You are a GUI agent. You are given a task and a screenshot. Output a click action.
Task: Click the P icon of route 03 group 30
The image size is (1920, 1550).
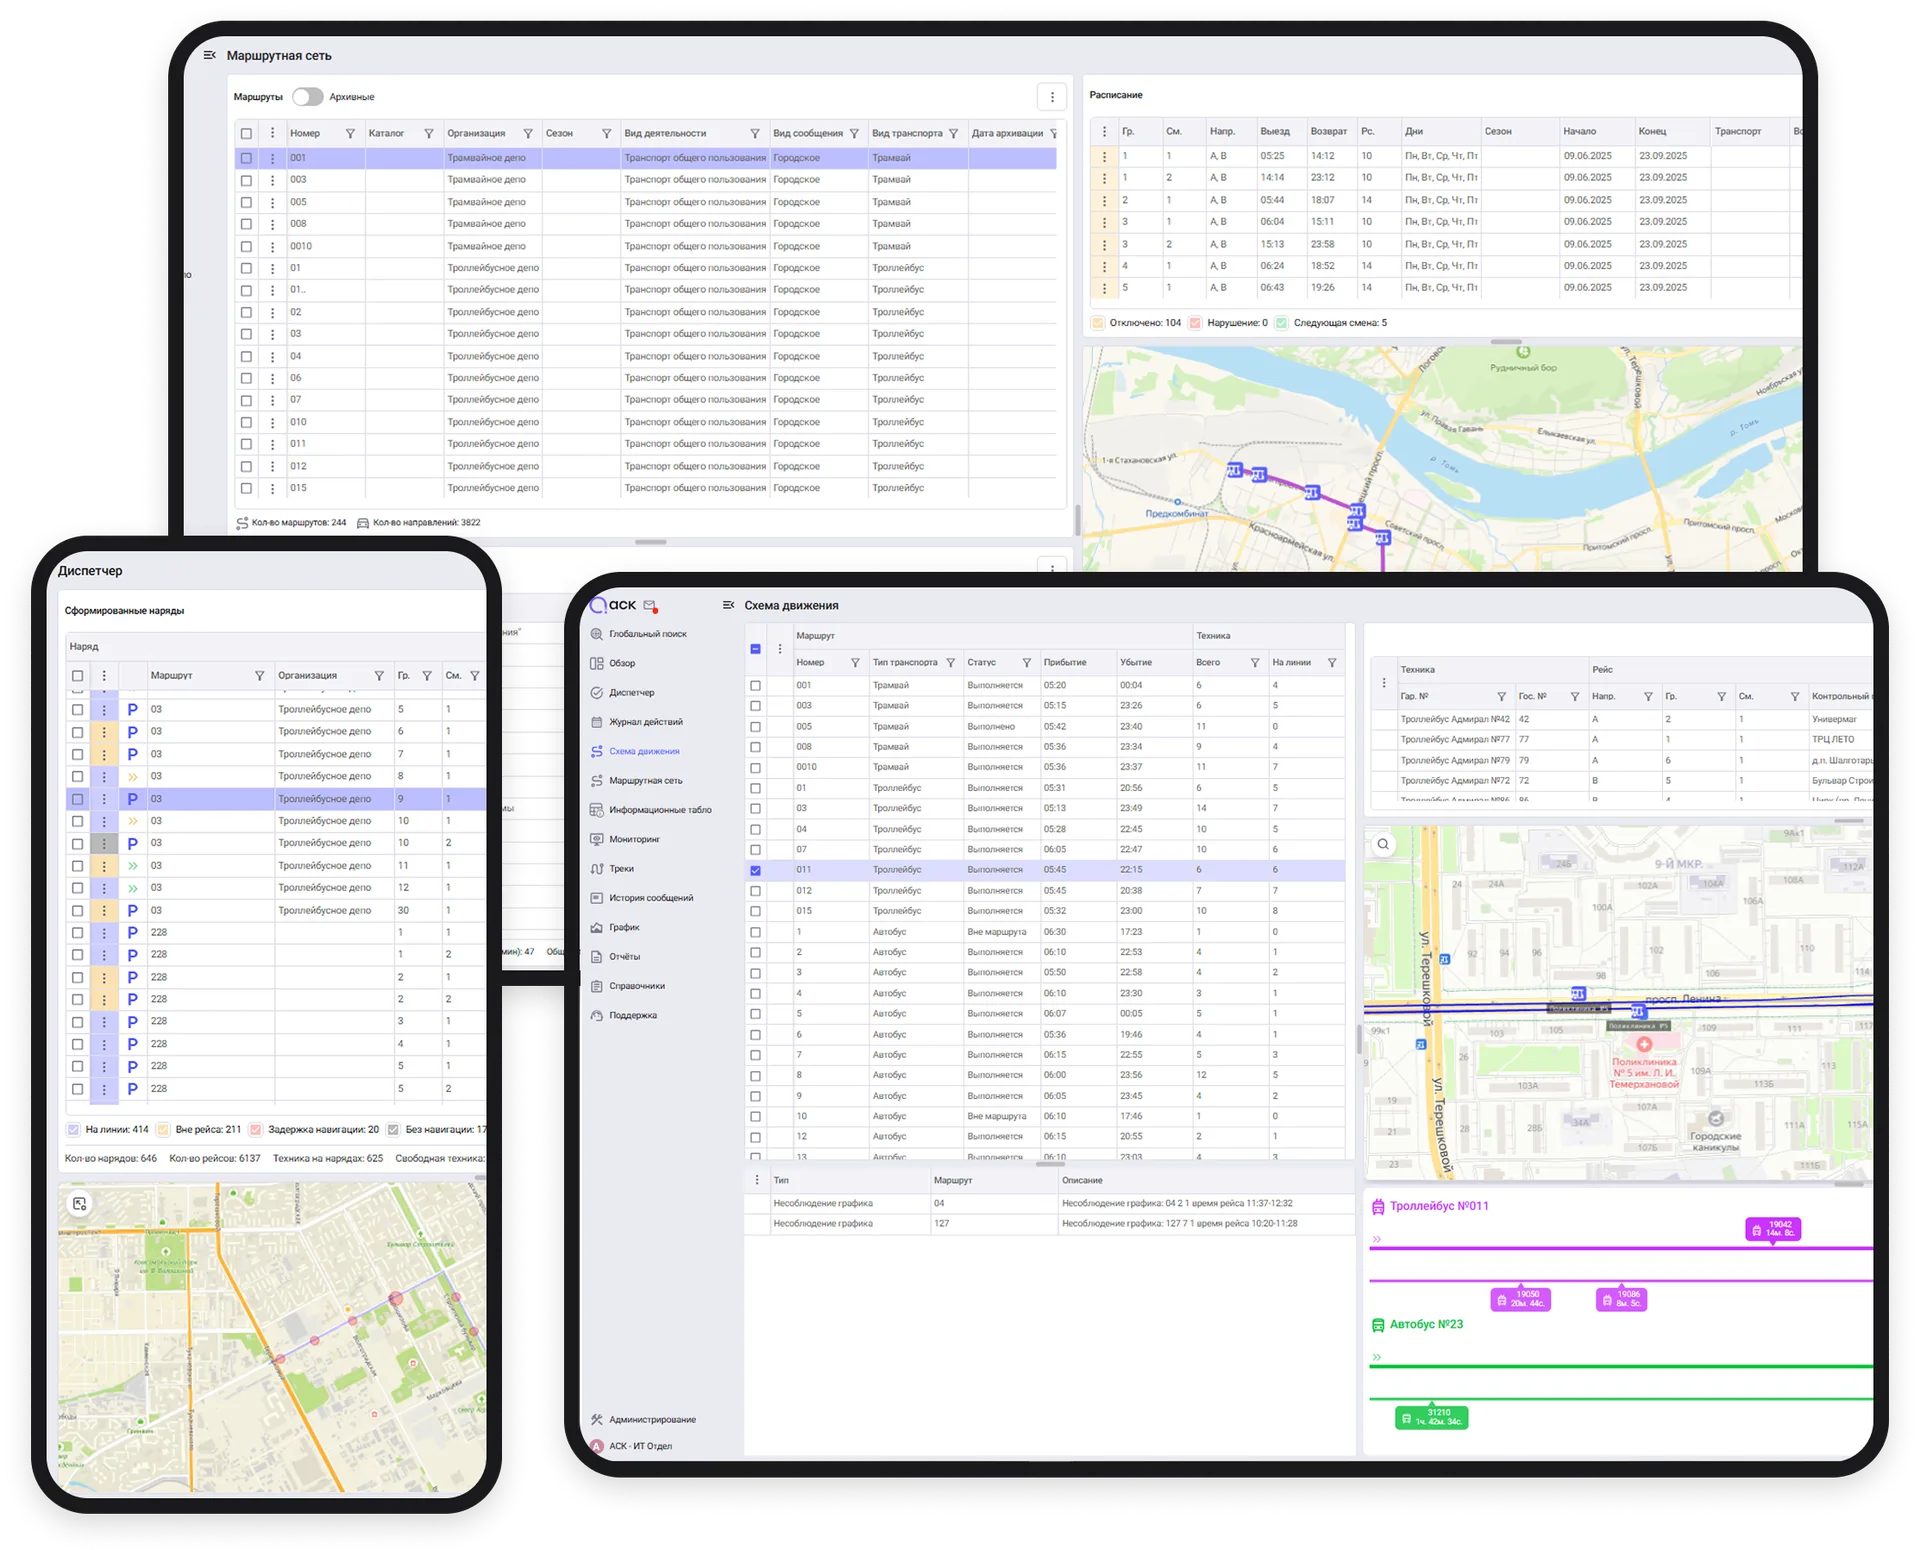(132, 911)
